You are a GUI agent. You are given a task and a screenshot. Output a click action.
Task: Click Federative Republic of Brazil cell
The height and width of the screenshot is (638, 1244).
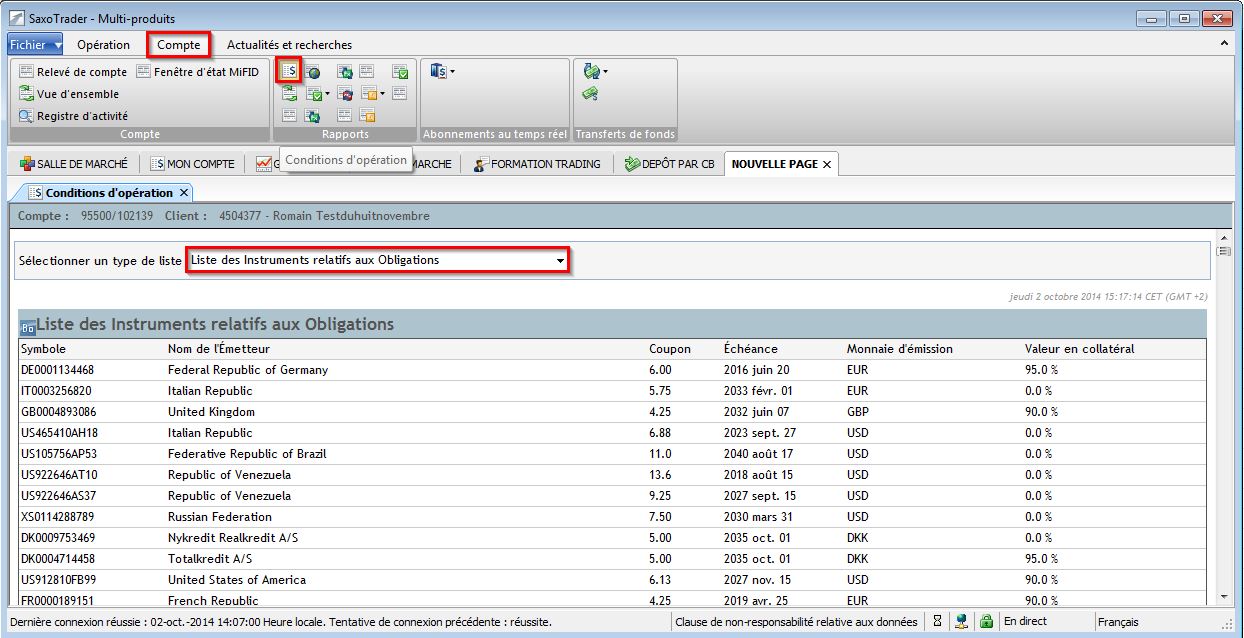click(247, 454)
